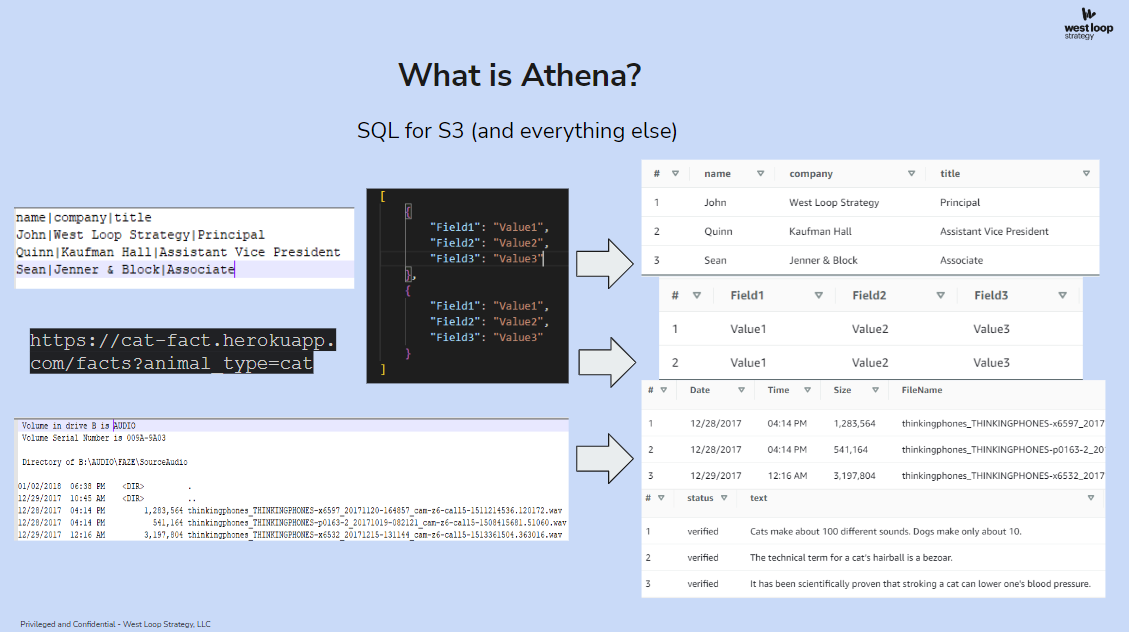Click the "Sean" cell in the name column
1129x632 pixels.
click(715, 260)
